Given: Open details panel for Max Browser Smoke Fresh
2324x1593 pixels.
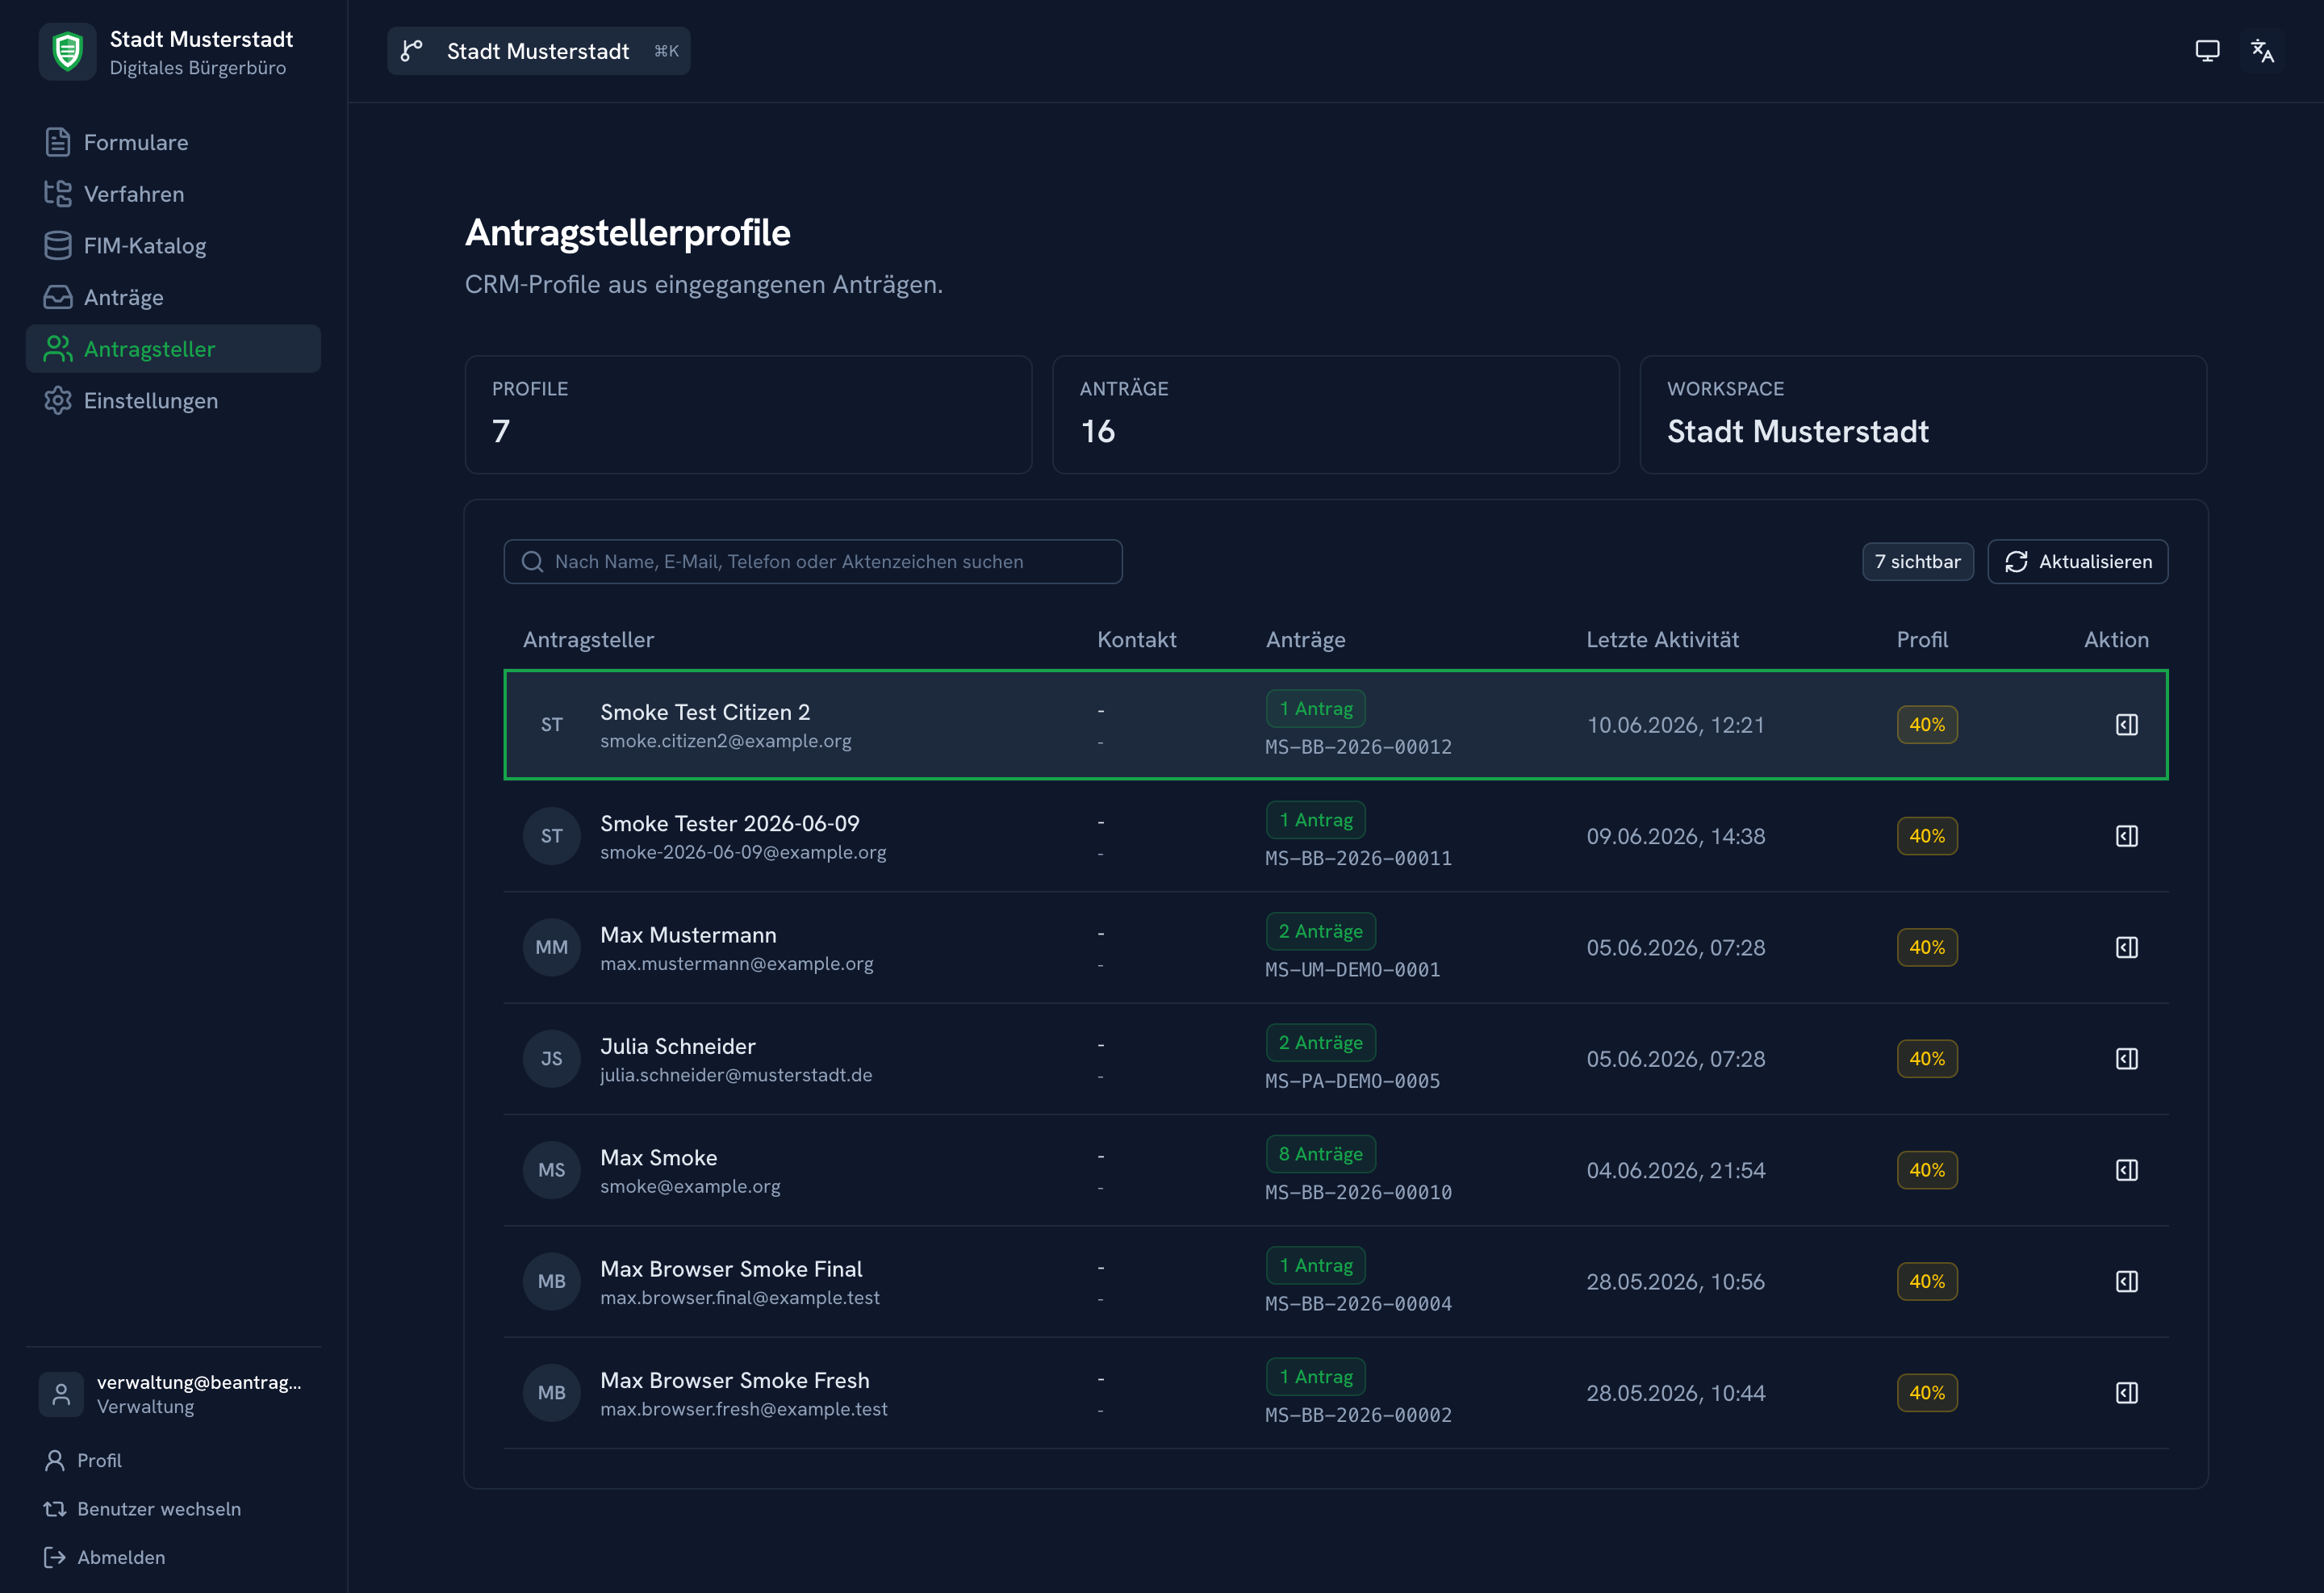Looking at the screenshot, I should pyautogui.click(x=2127, y=1393).
